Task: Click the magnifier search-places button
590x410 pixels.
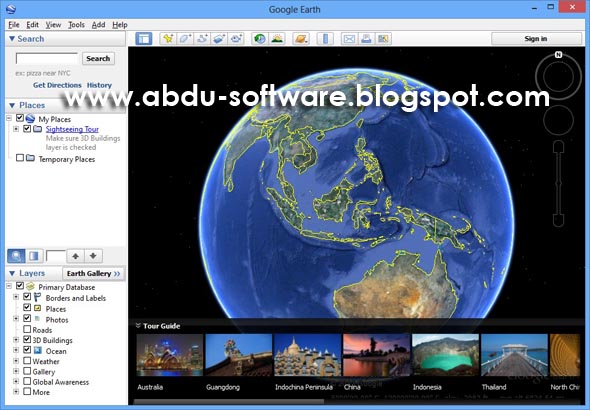Action: 16,256
